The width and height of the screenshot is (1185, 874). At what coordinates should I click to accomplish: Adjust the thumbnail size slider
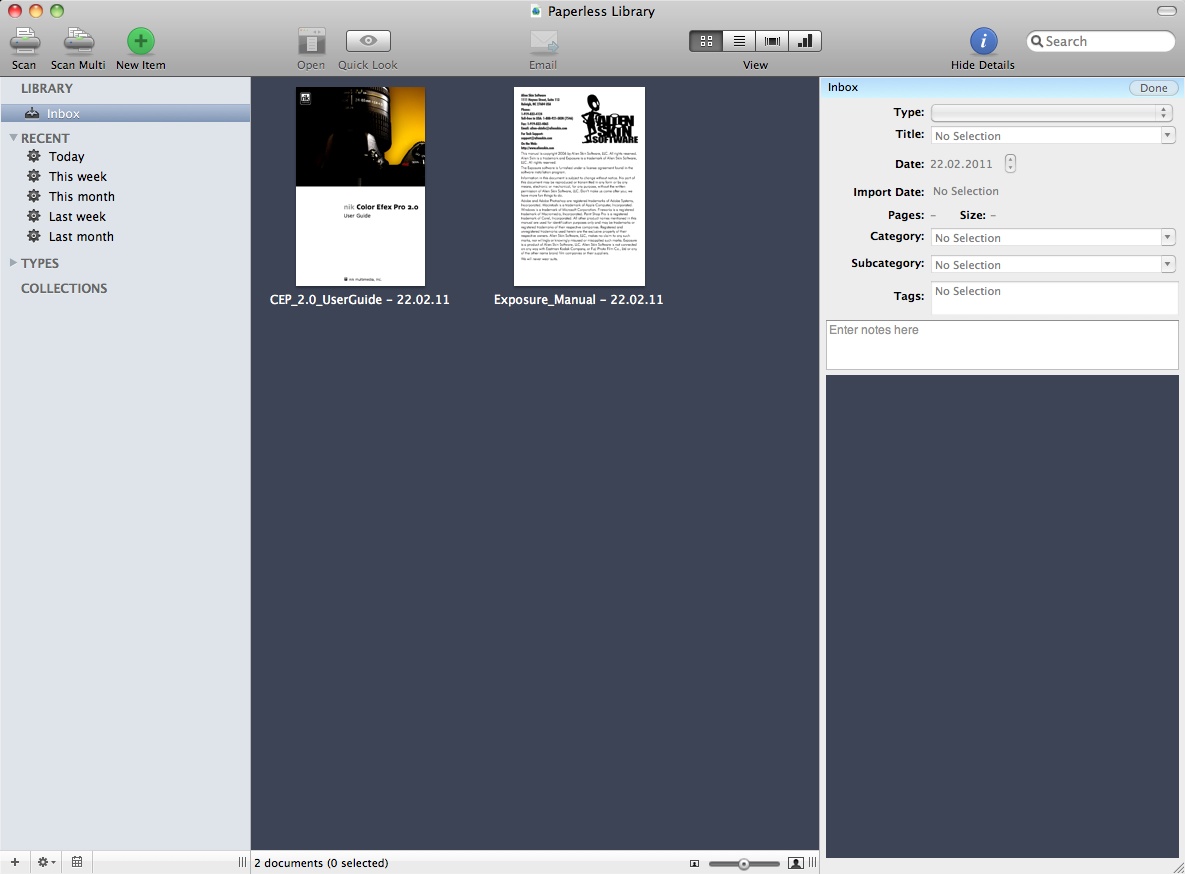tap(744, 863)
